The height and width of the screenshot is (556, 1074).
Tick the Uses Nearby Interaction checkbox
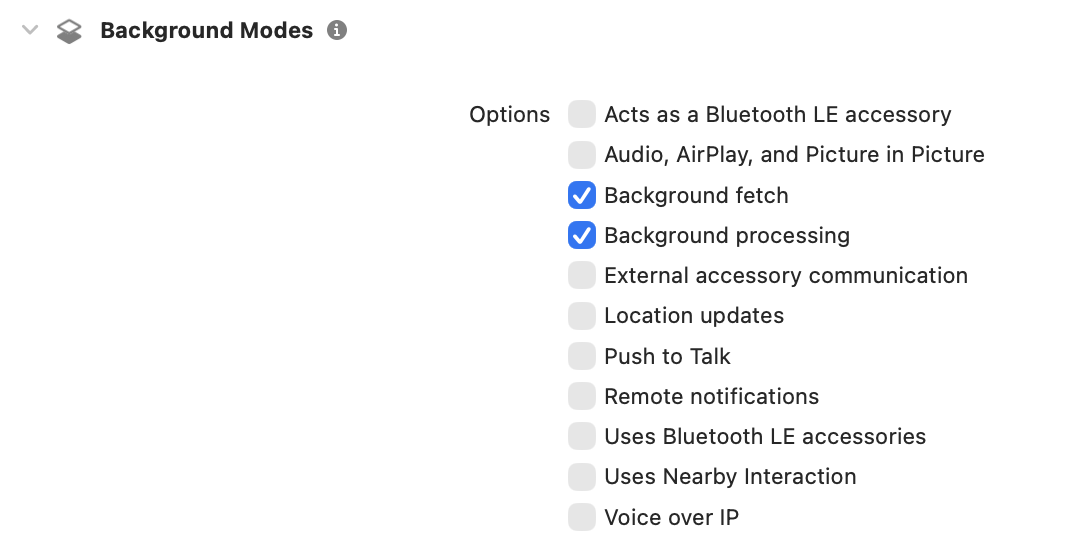tap(582, 477)
